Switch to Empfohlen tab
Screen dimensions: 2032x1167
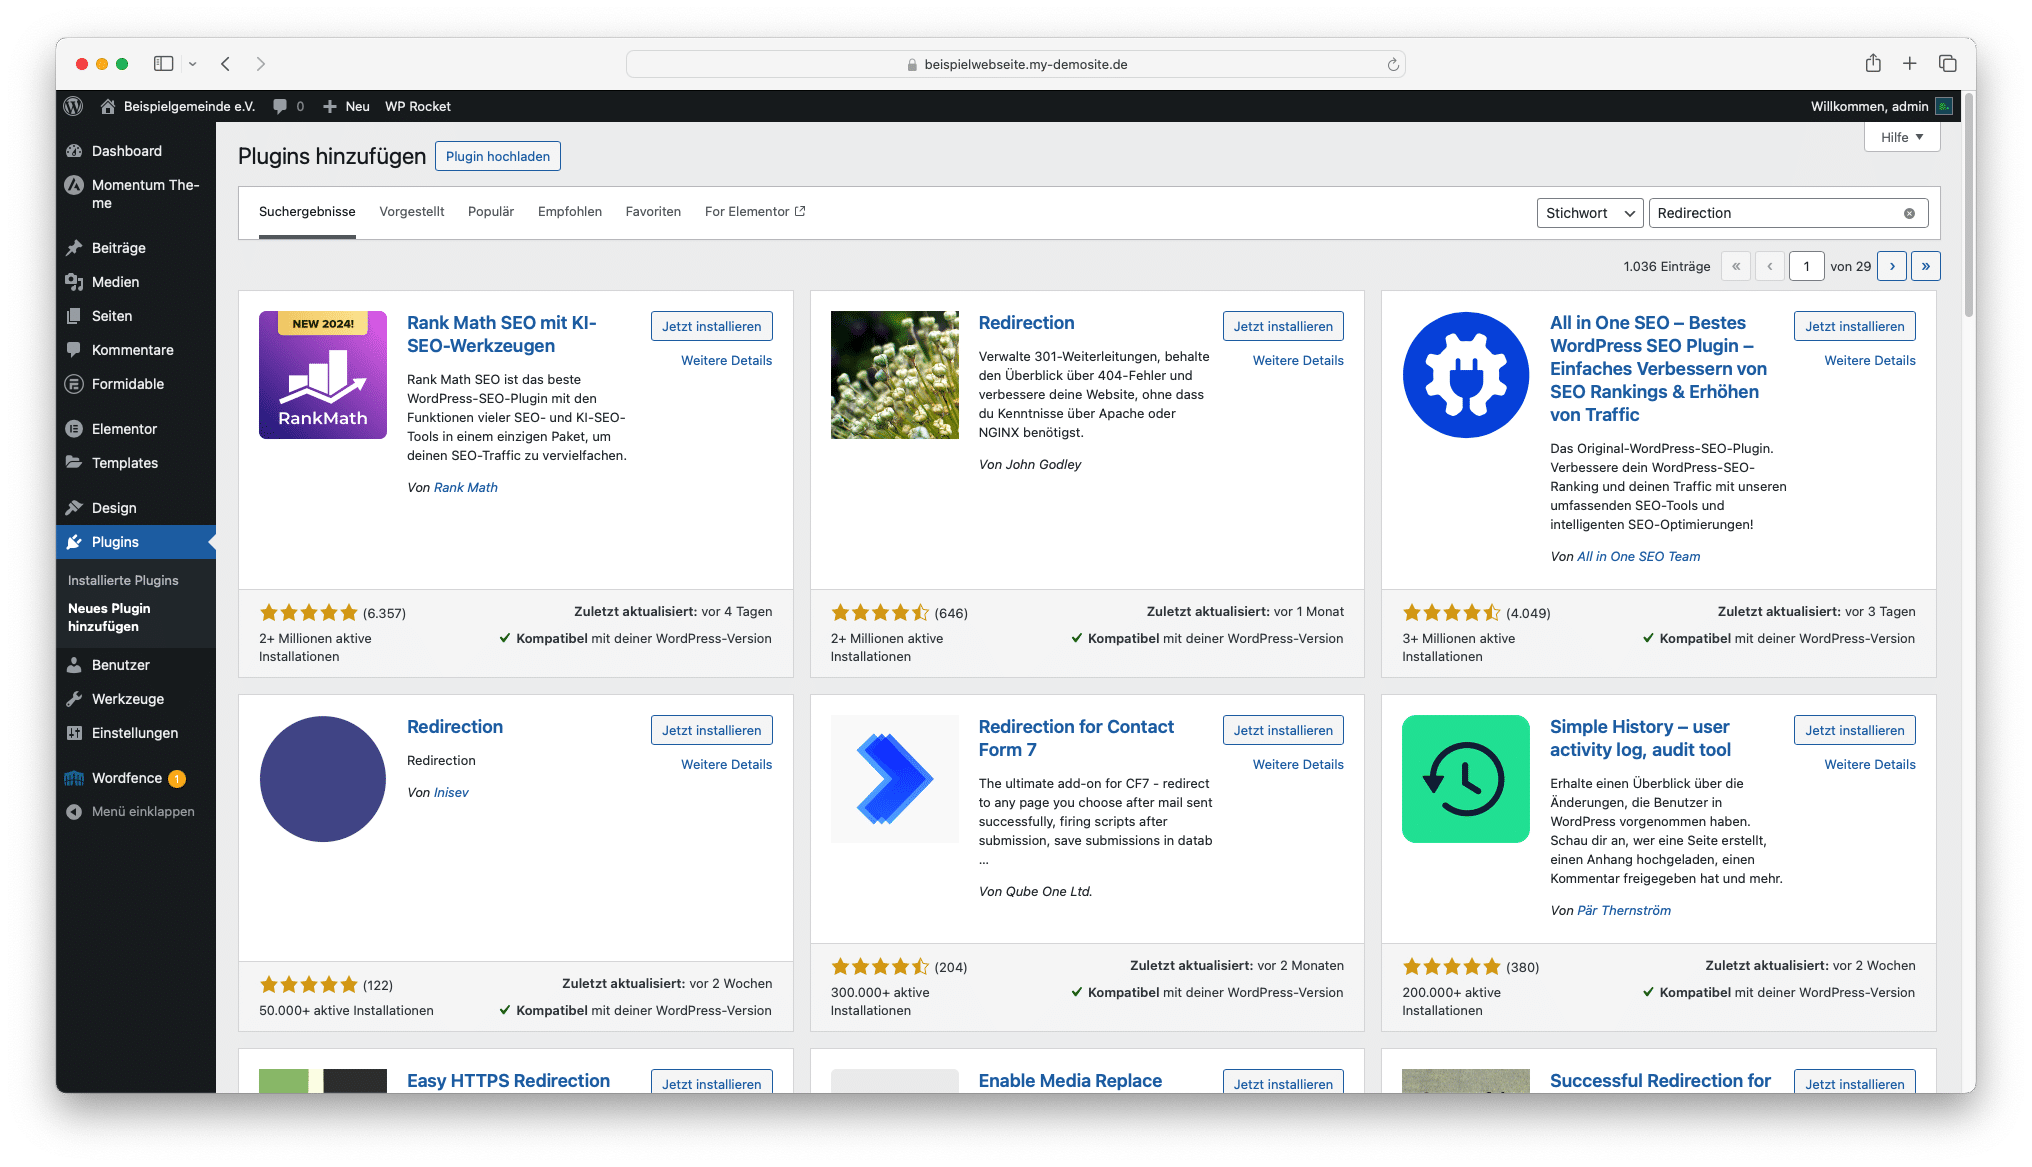(x=570, y=212)
